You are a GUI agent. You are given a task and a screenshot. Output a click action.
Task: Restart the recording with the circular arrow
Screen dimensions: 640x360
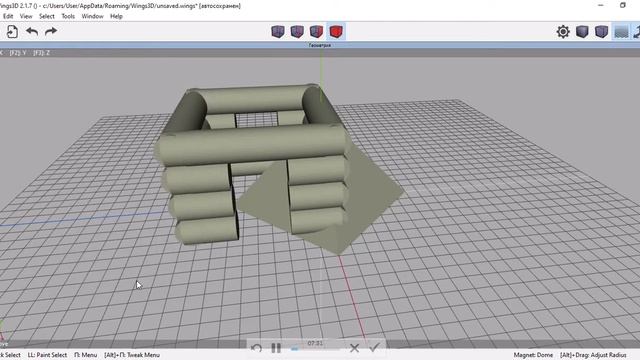[x=256, y=348]
